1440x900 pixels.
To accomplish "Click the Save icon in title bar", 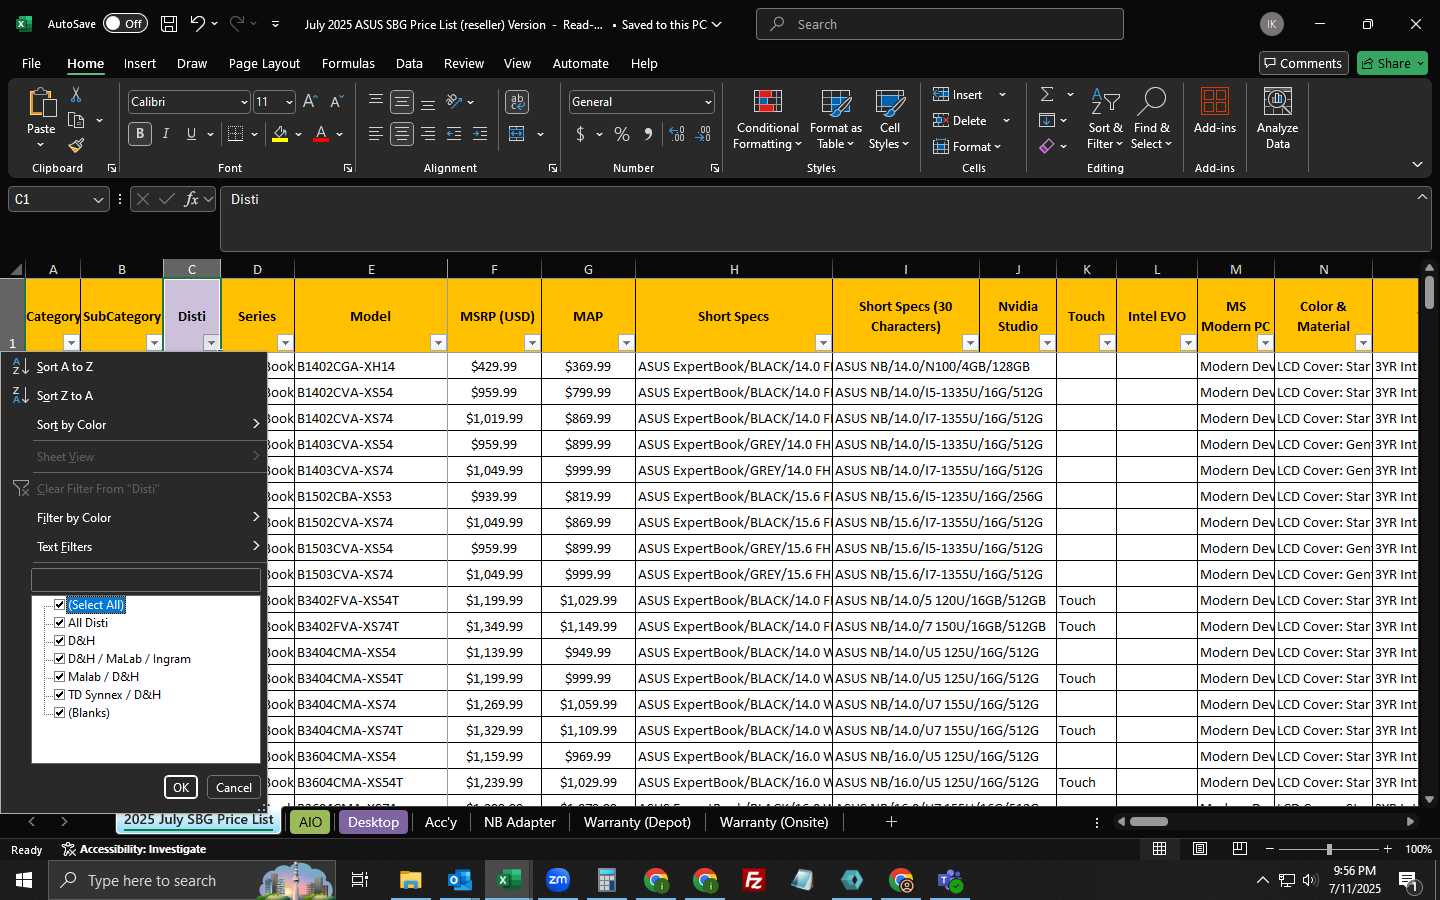I will point(169,24).
